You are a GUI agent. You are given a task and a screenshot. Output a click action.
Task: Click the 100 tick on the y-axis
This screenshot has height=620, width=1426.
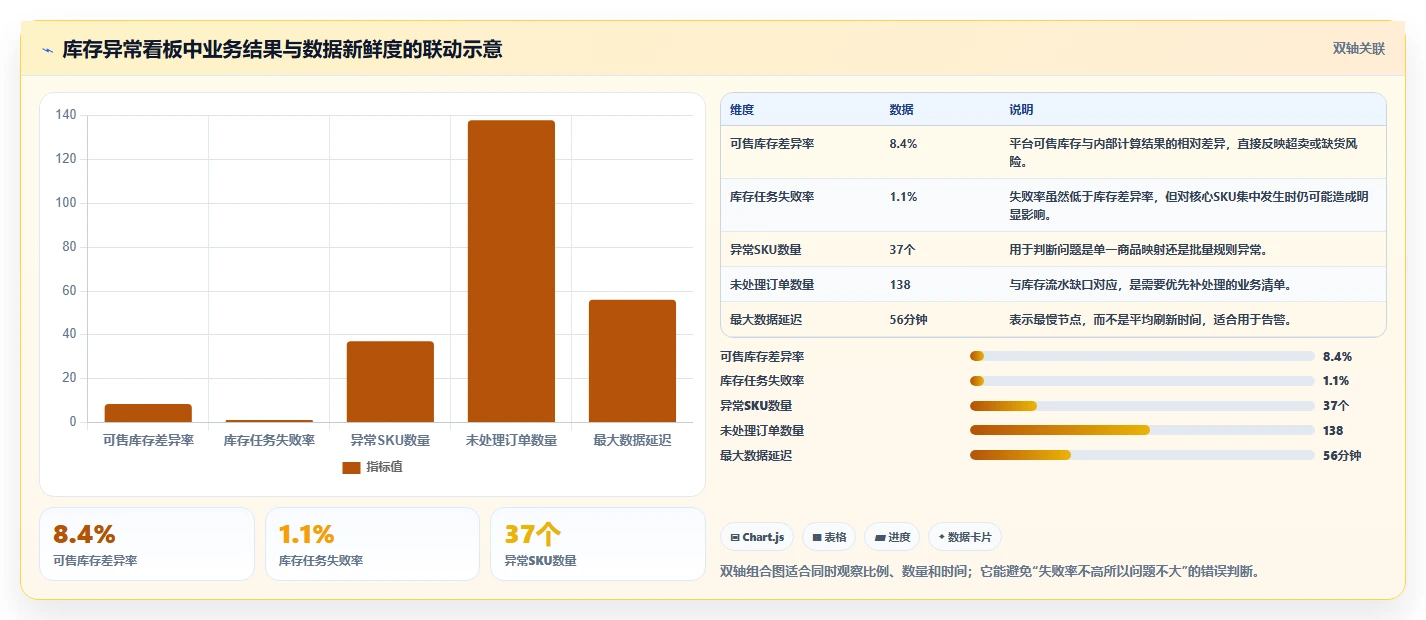(x=66, y=203)
